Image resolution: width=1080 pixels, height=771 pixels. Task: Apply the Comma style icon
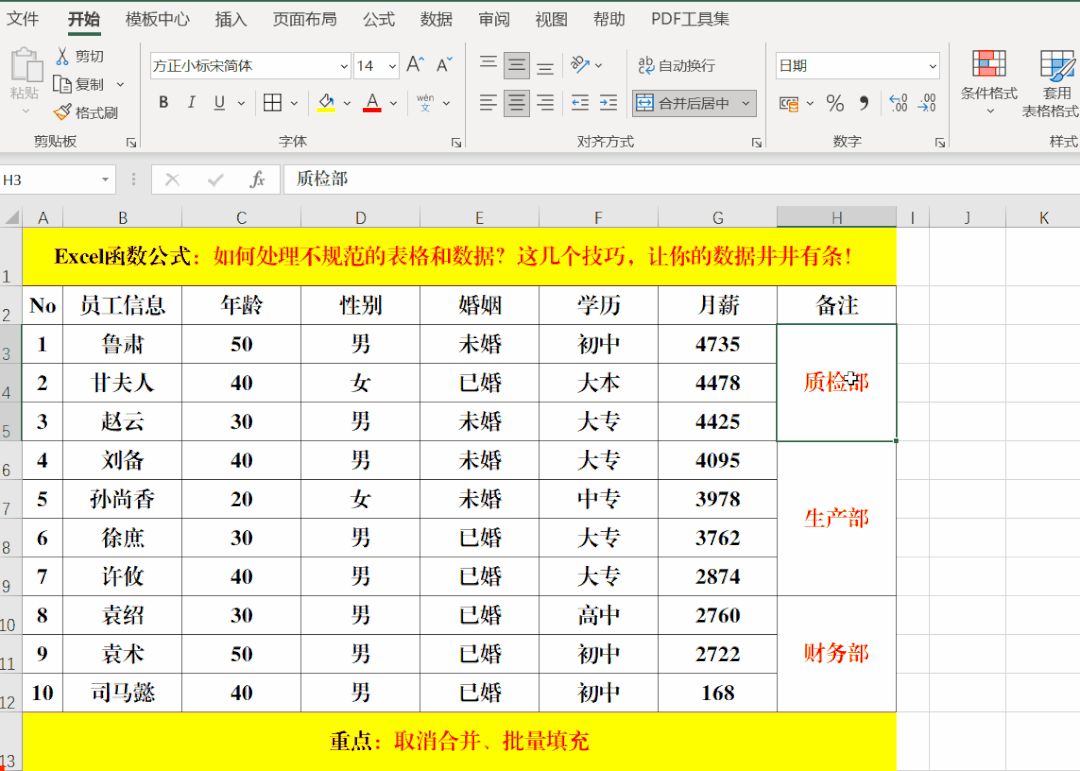[864, 104]
